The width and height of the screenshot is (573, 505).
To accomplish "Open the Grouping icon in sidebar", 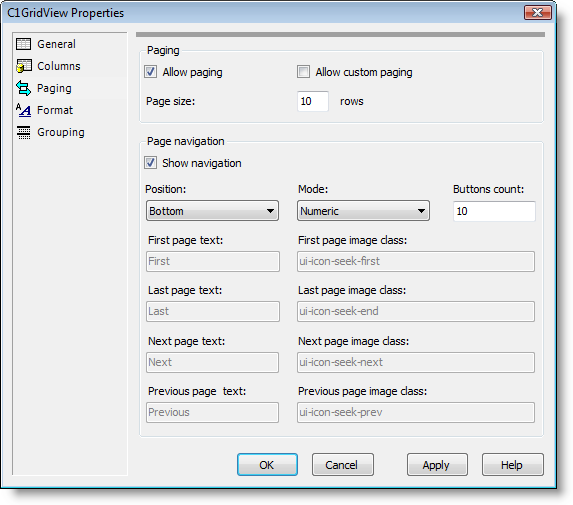I will click(24, 132).
